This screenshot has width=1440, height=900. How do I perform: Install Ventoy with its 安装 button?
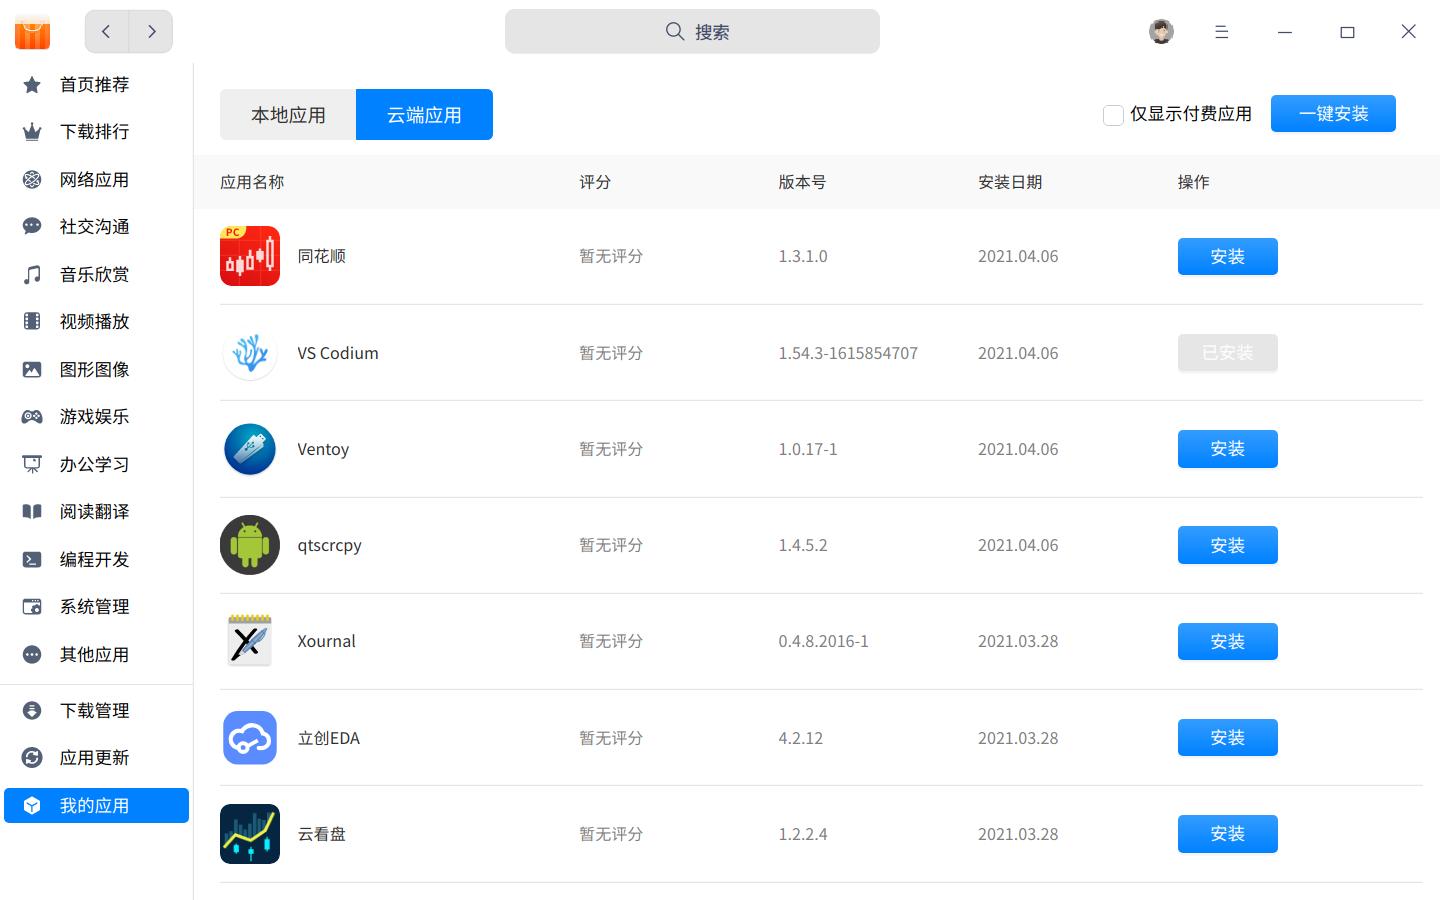1228,449
